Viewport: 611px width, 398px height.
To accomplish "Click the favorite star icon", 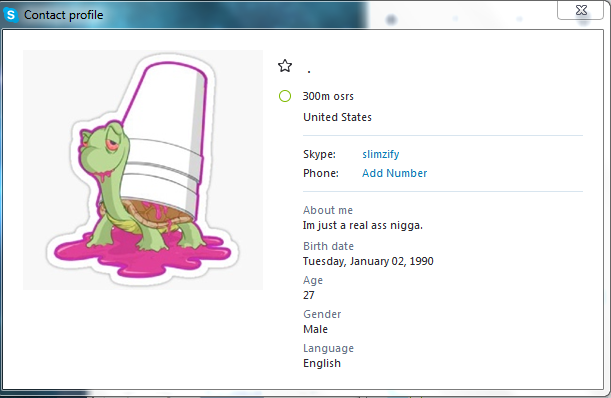I will point(285,65).
